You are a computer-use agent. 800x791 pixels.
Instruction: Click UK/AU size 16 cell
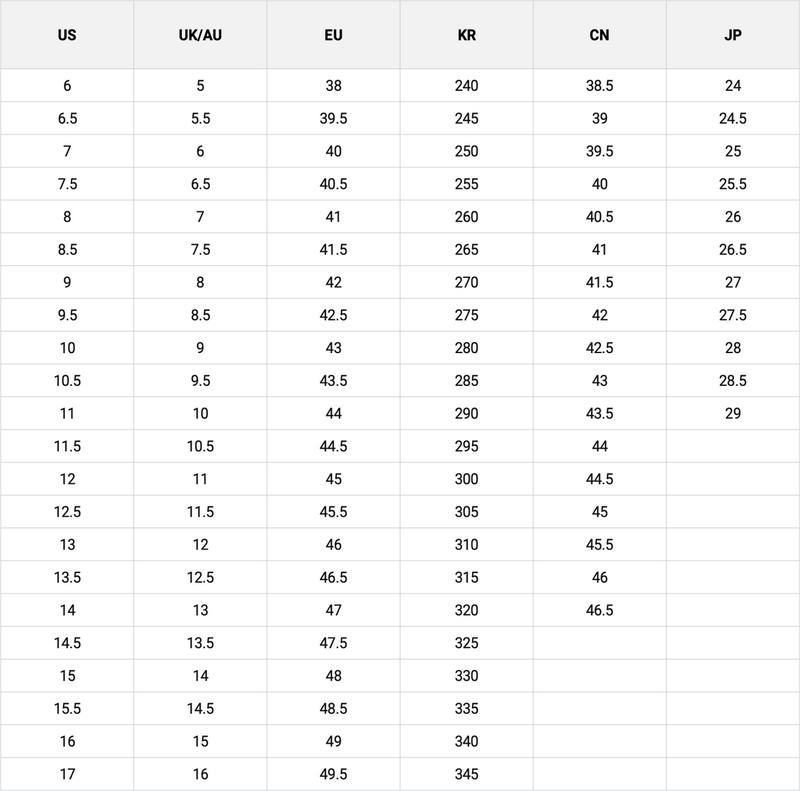point(200,774)
